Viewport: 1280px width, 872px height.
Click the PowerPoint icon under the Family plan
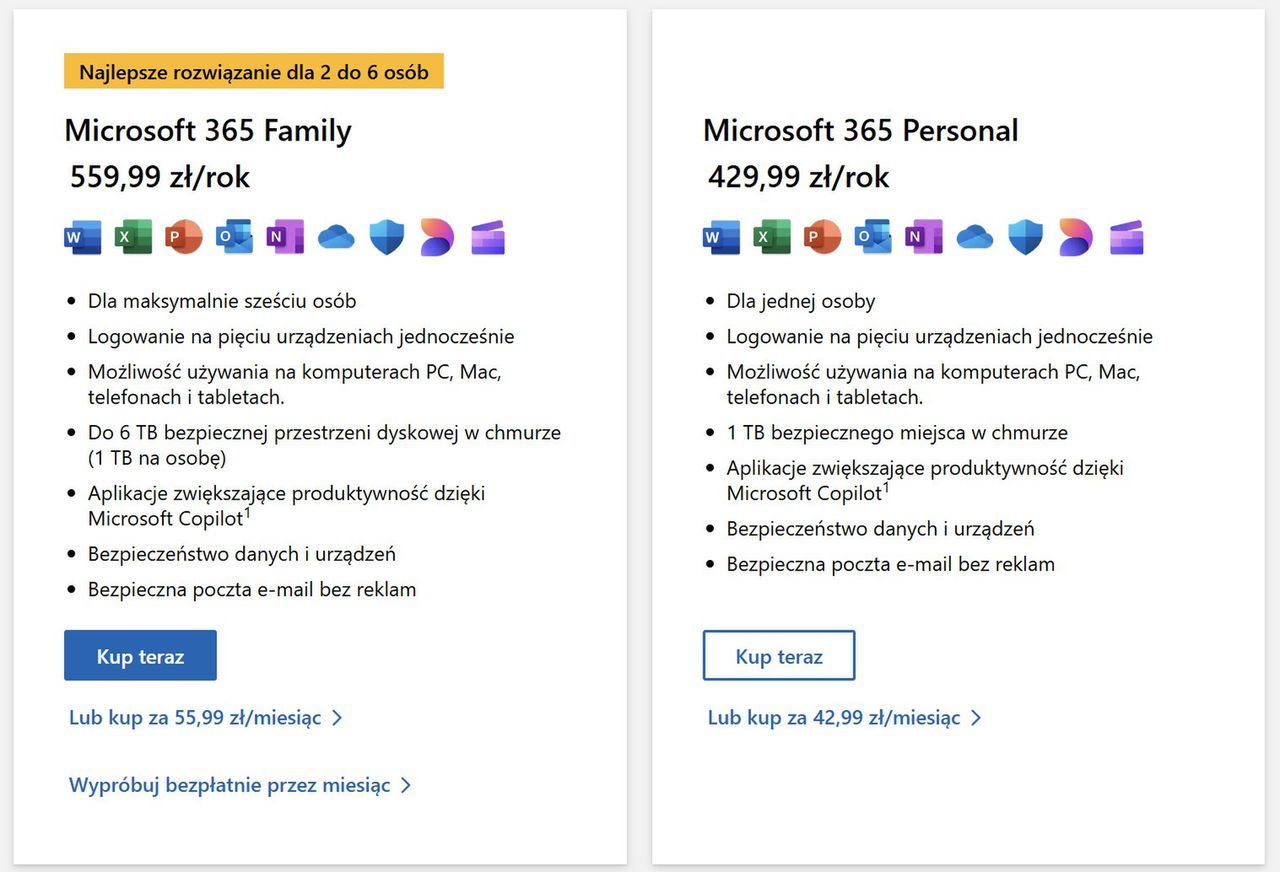tap(184, 237)
